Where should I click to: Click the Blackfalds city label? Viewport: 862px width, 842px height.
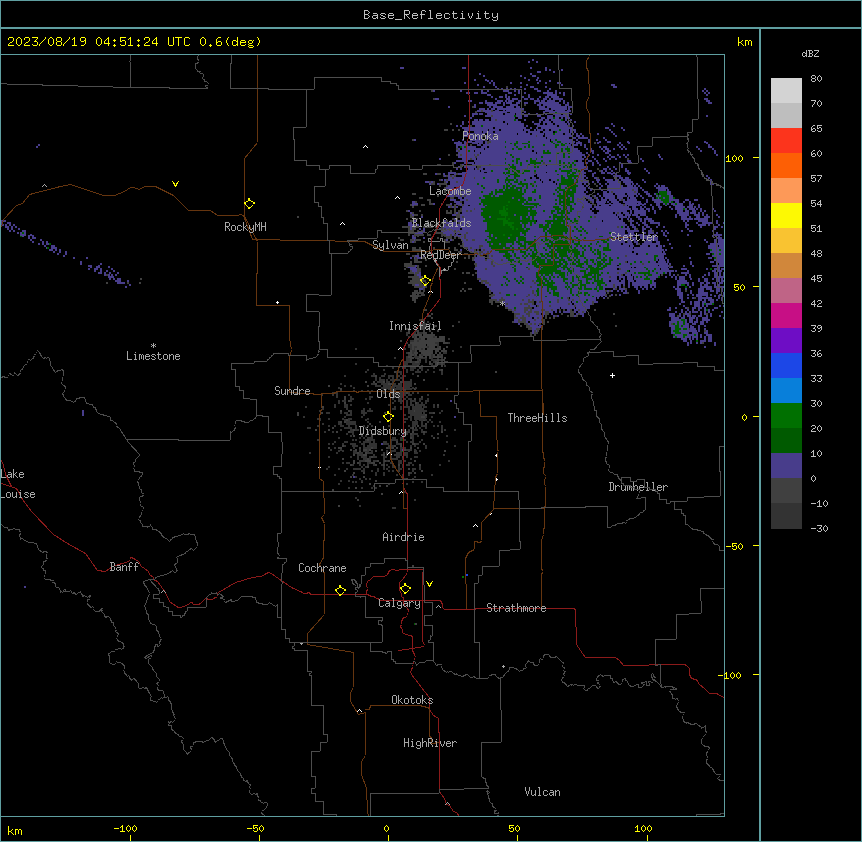point(441,223)
